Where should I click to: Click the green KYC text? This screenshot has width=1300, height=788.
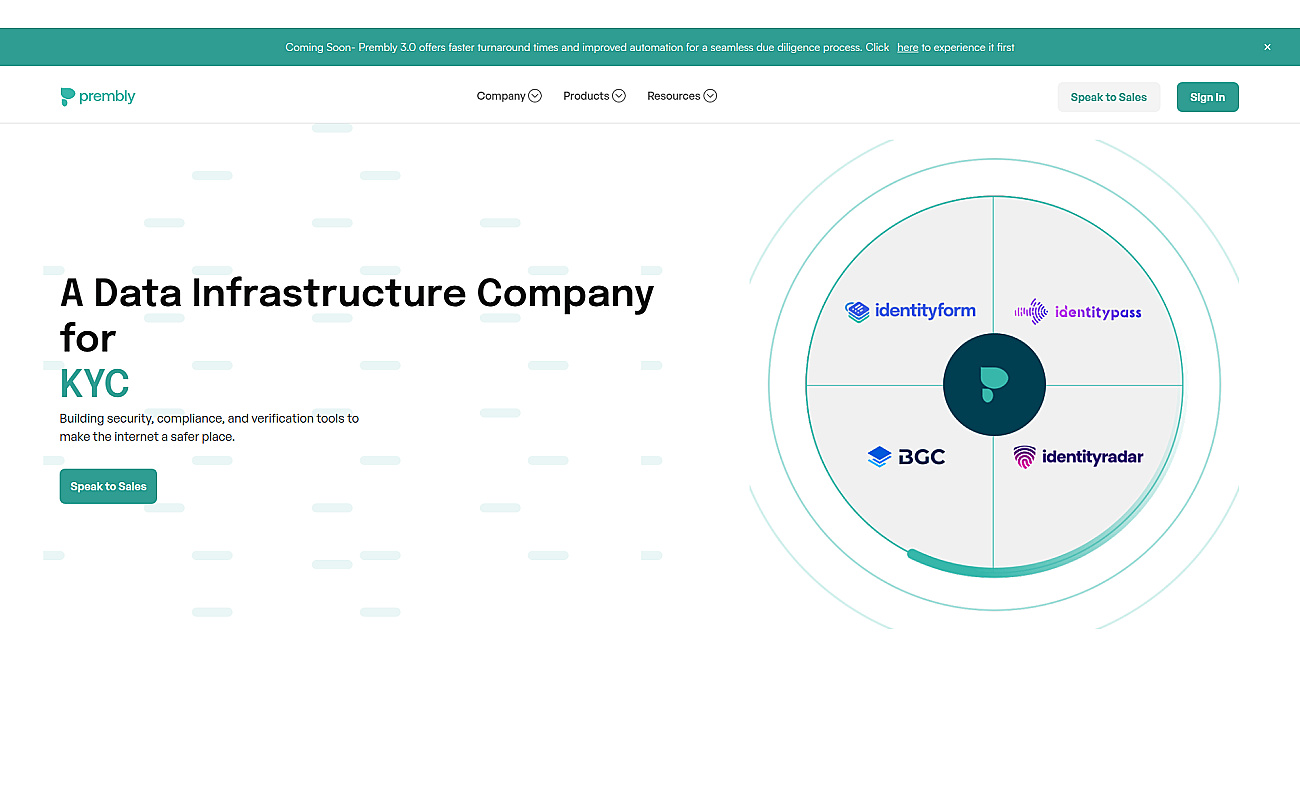tap(95, 384)
